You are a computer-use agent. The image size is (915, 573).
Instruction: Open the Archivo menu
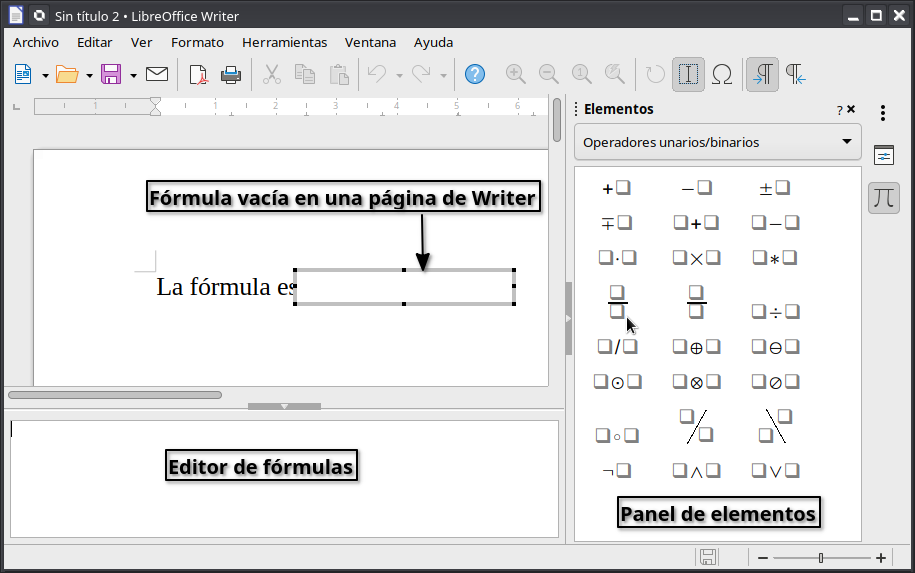[36, 43]
